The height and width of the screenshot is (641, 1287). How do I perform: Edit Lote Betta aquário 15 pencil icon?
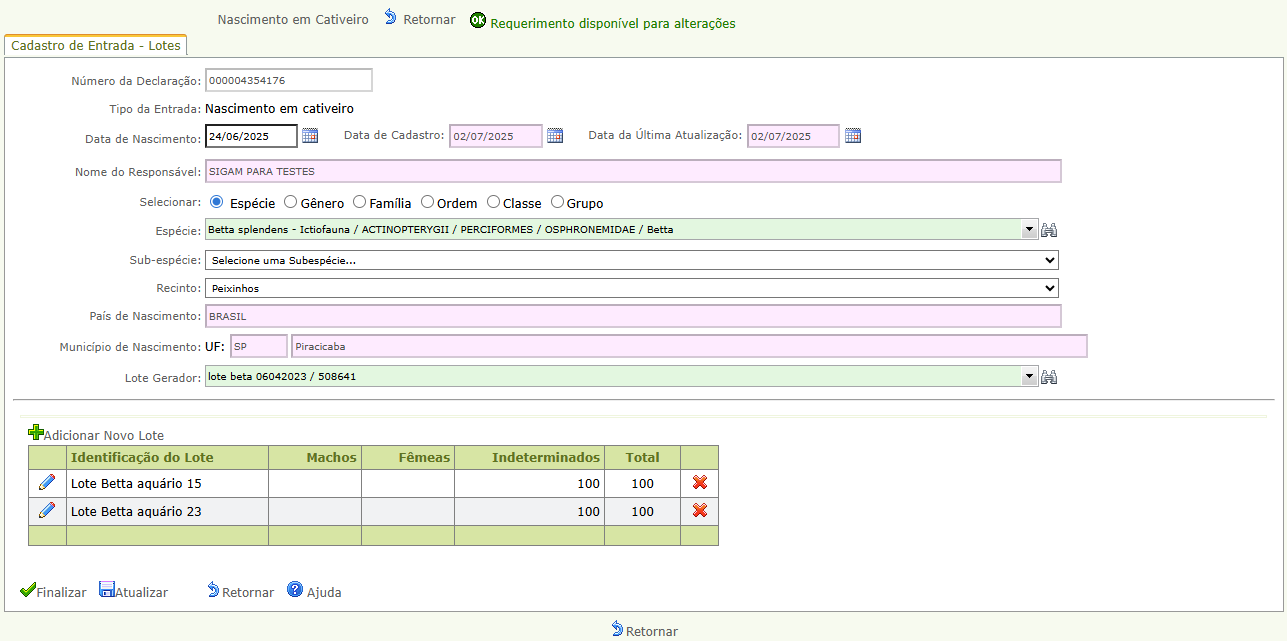pos(47,483)
